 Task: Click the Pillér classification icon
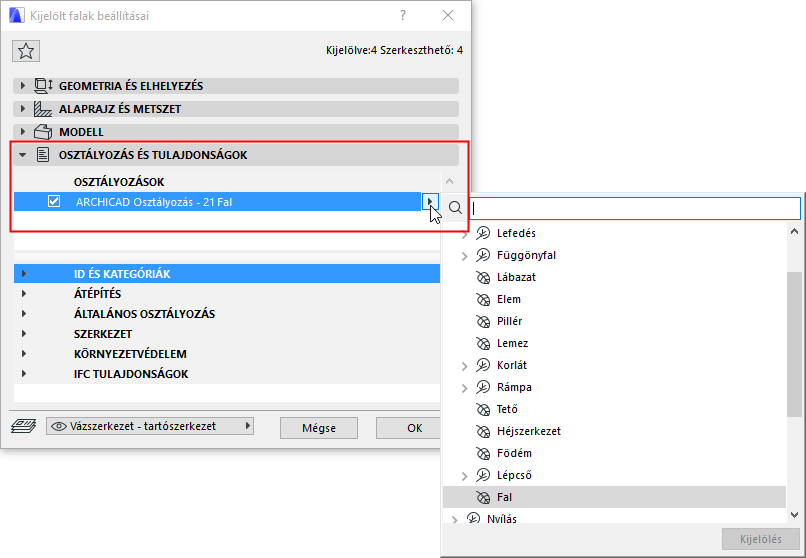pyautogui.click(x=483, y=322)
